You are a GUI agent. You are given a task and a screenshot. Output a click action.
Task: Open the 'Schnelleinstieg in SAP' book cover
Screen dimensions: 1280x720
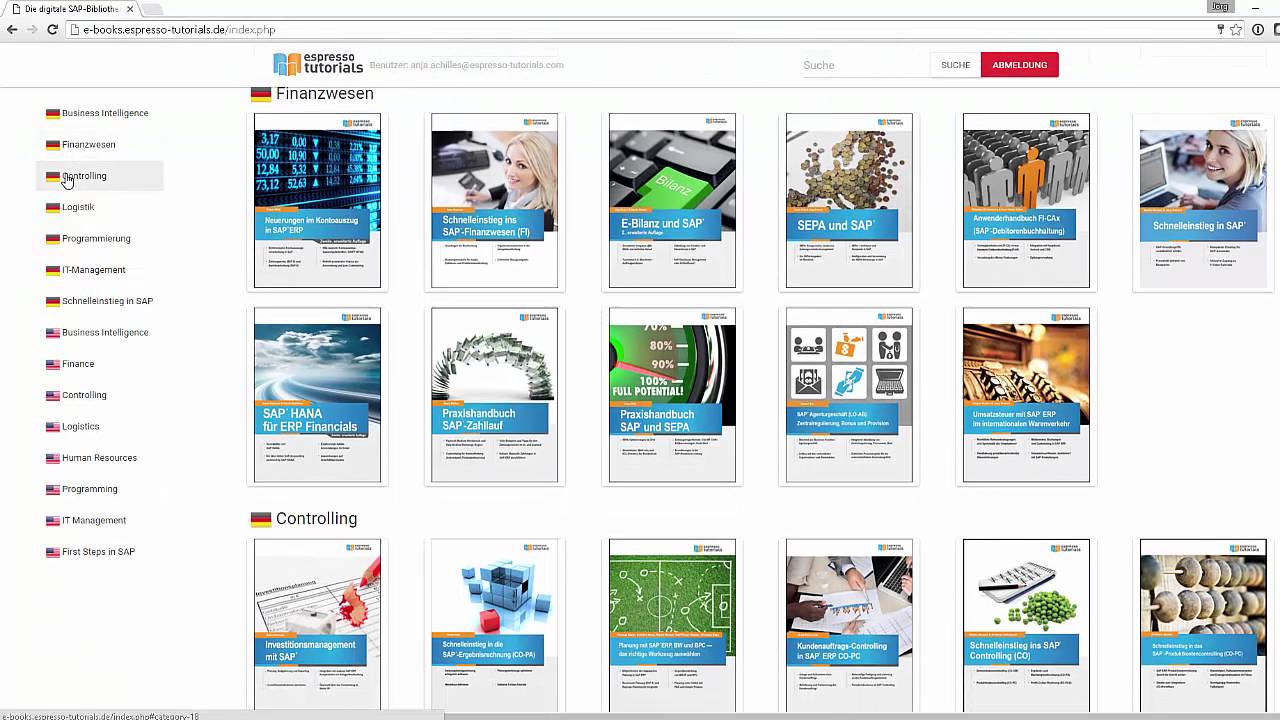tap(1203, 200)
